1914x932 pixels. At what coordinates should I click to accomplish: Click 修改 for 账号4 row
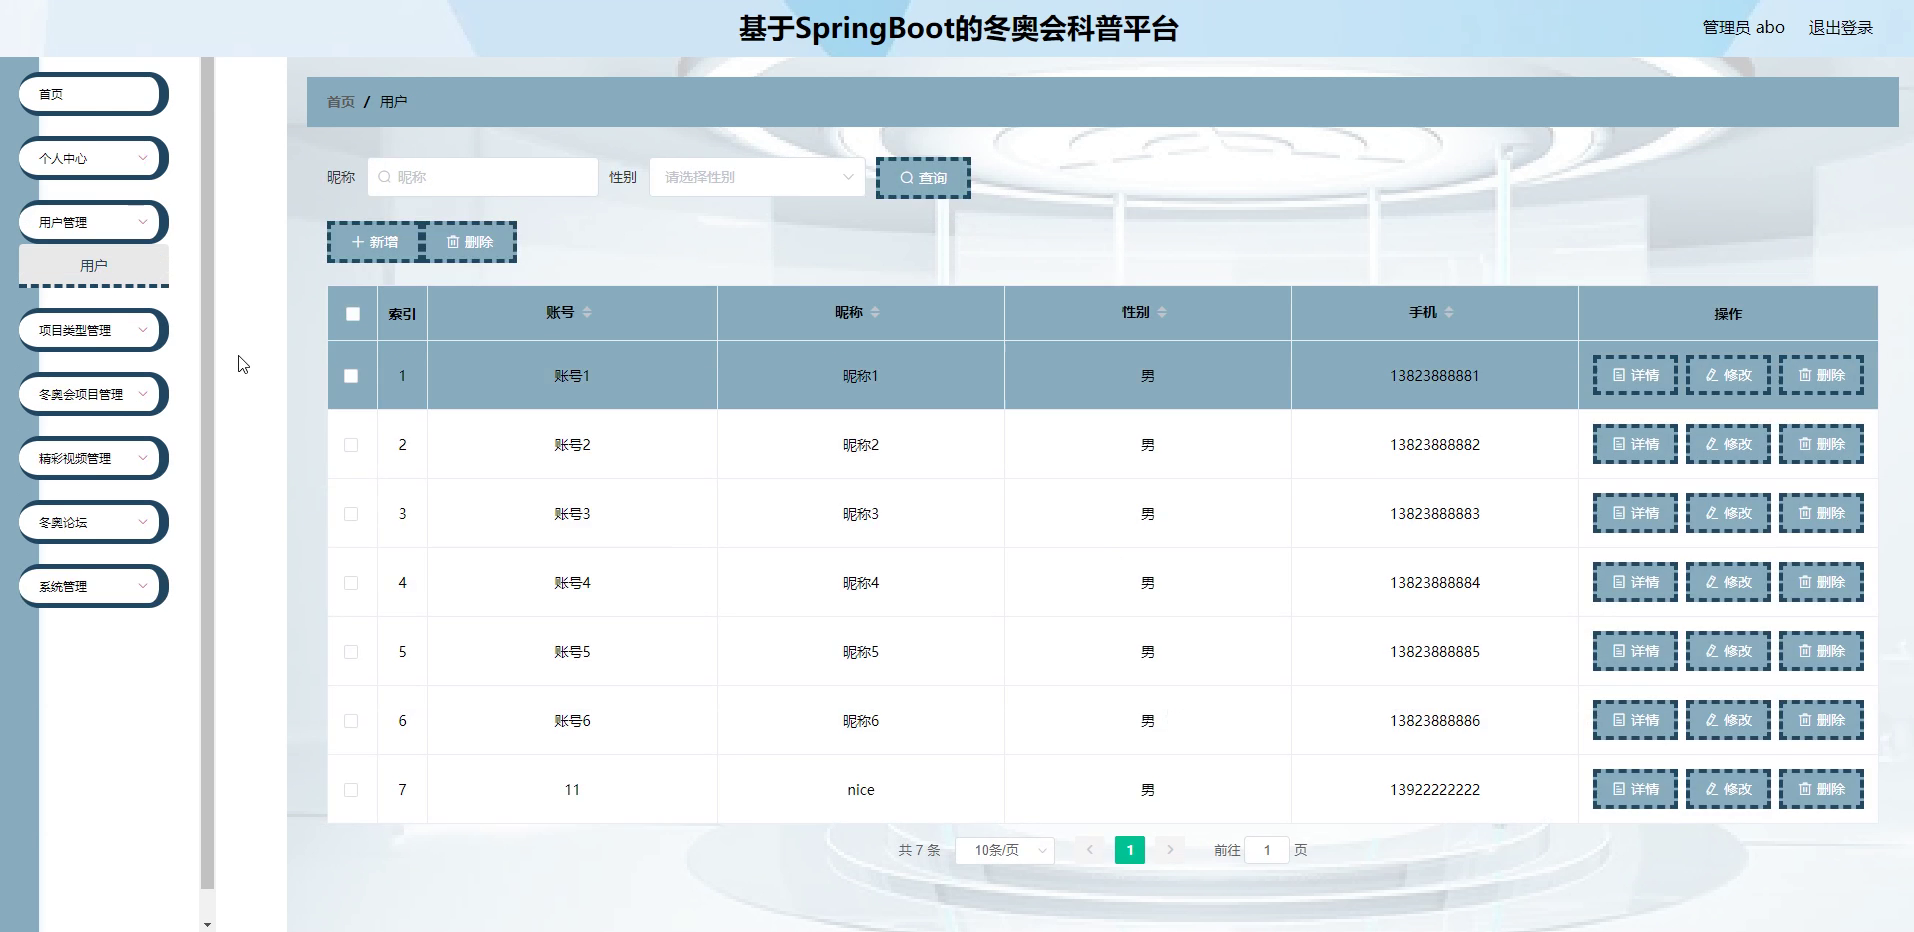(x=1728, y=582)
